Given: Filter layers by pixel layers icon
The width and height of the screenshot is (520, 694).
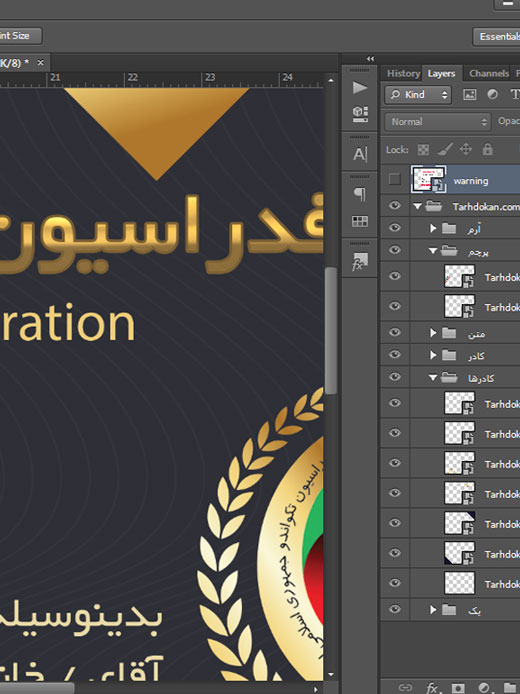Looking at the screenshot, I should (470, 94).
